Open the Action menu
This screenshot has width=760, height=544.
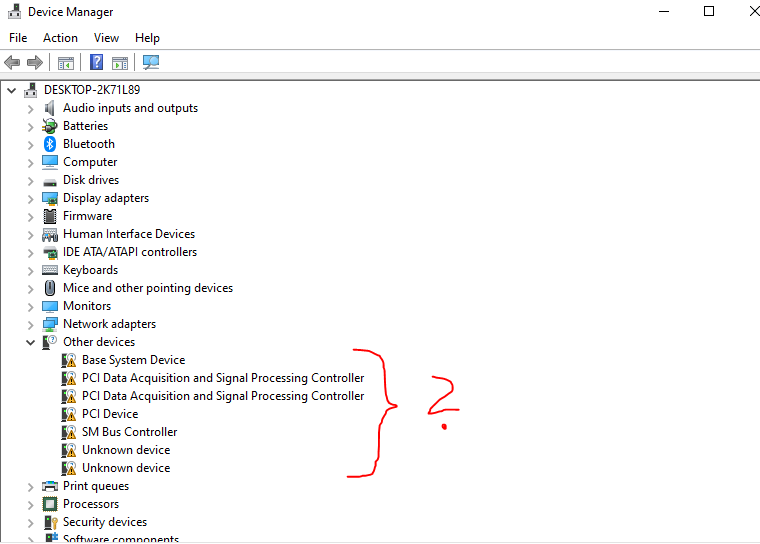60,38
